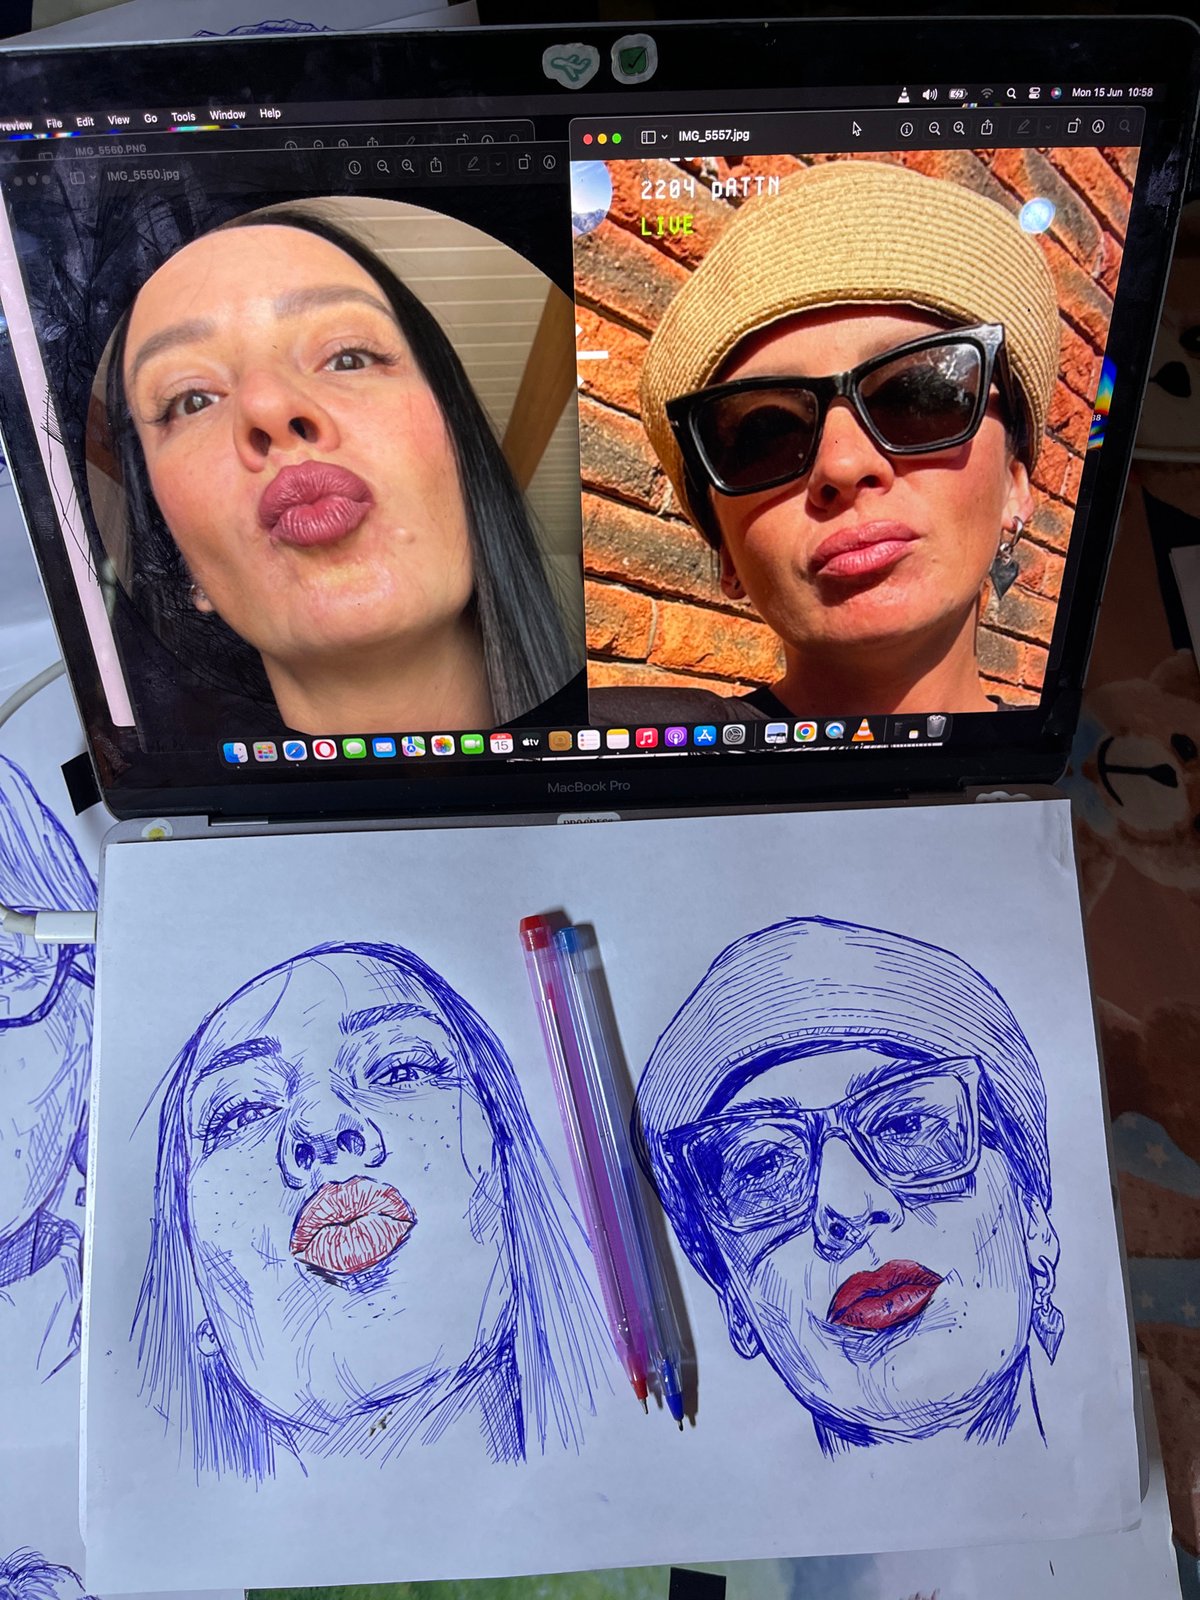Rotate the IMG_5557.jpg image
The image size is (1200, 1600).
pyautogui.click(x=1074, y=126)
